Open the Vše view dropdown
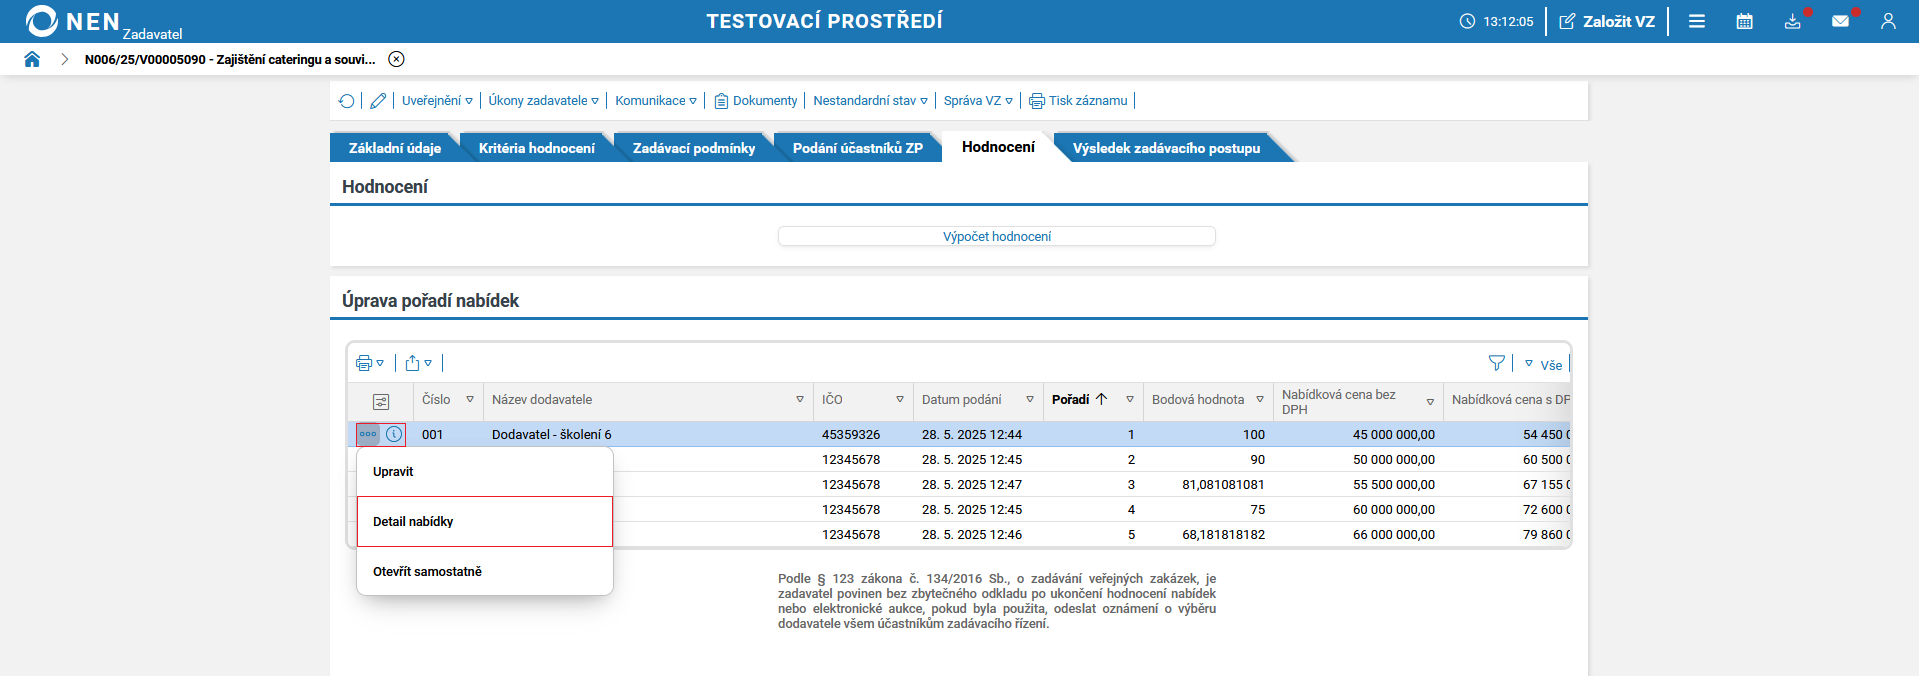1919x676 pixels. click(x=1543, y=365)
